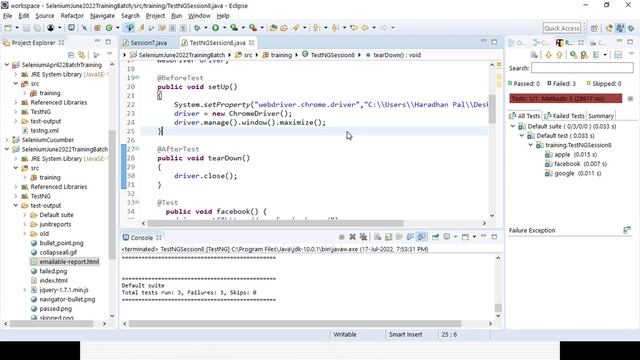Click Last Edit Location arrow icon
The width and height of the screenshot is (640, 360).
pos(354,28)
